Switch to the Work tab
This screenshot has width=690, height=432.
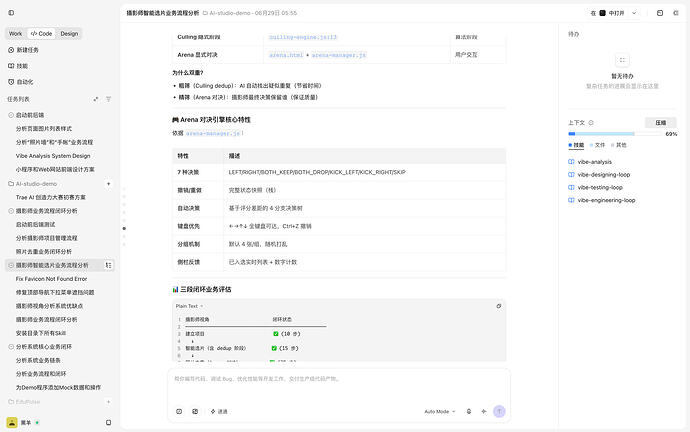(x=15, y=33)
